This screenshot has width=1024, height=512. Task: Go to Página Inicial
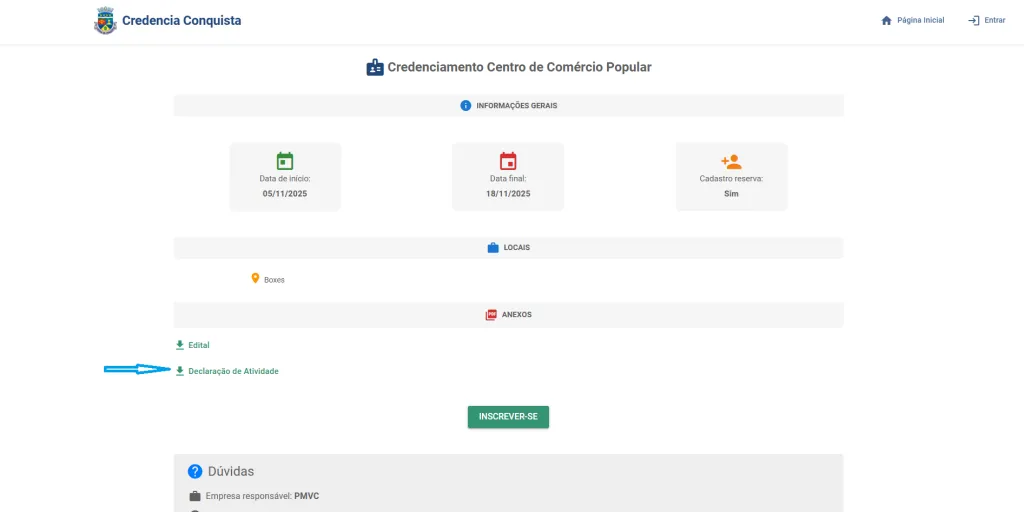tap(920, 21)
